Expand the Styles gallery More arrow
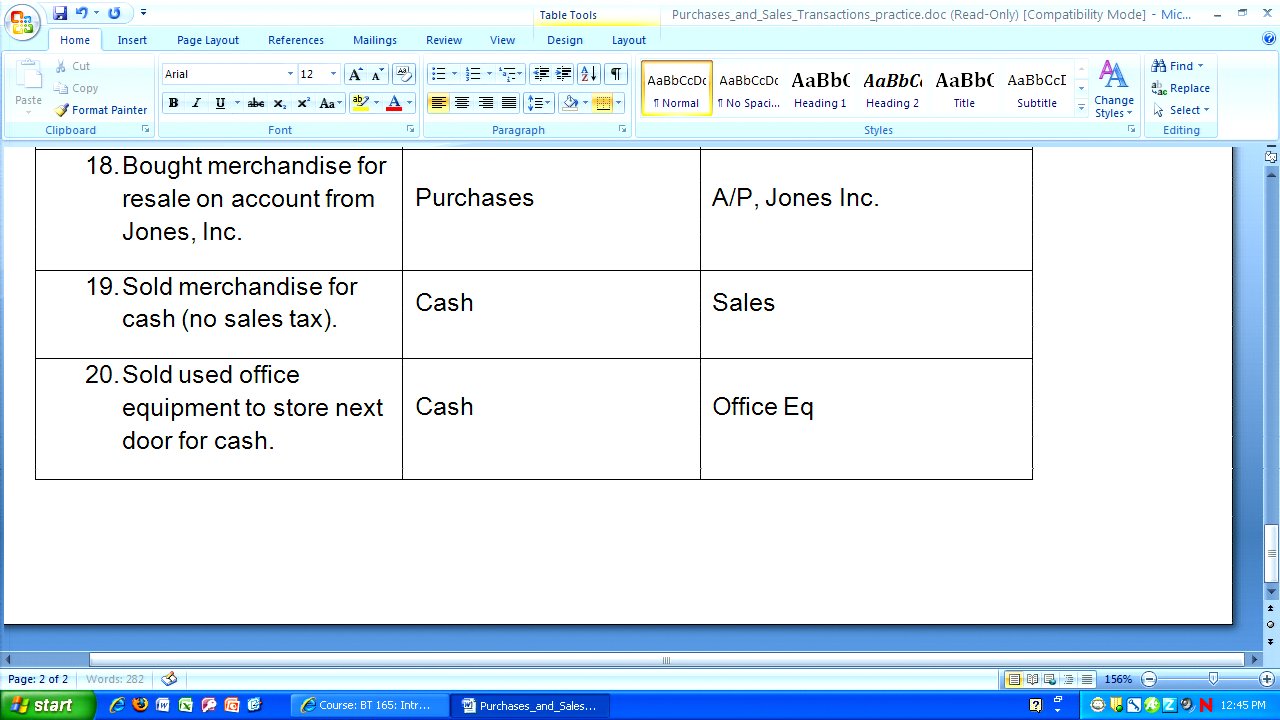 1081,106
